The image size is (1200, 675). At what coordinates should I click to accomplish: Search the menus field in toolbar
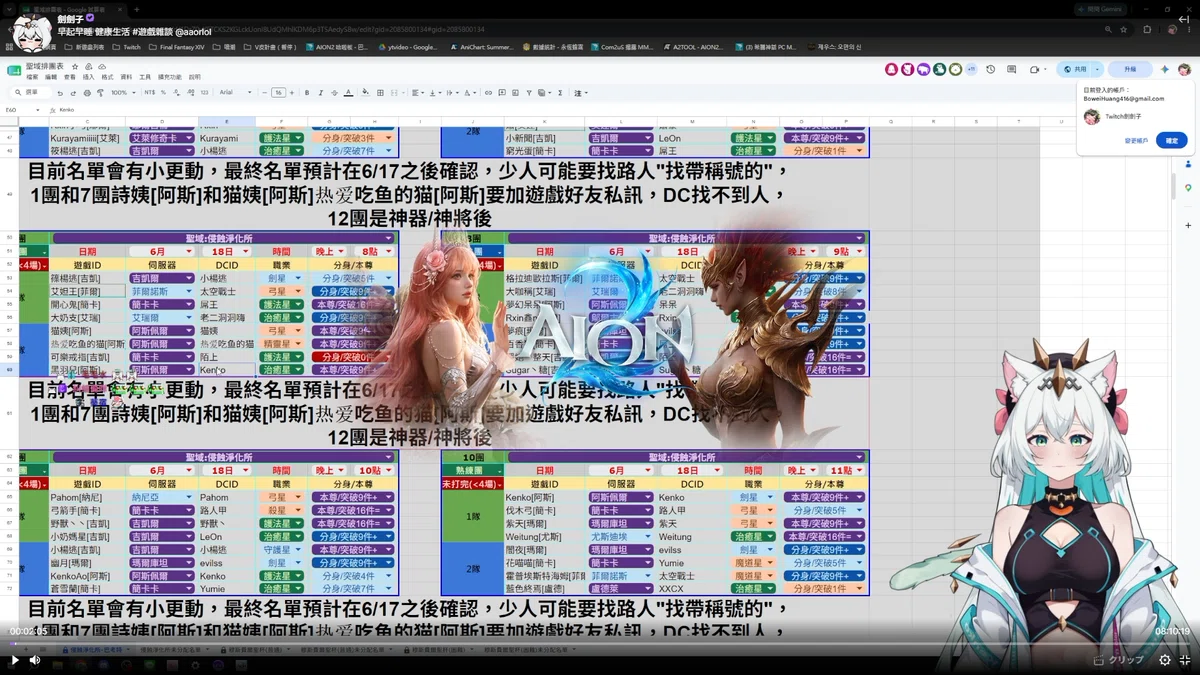(30, 92)
